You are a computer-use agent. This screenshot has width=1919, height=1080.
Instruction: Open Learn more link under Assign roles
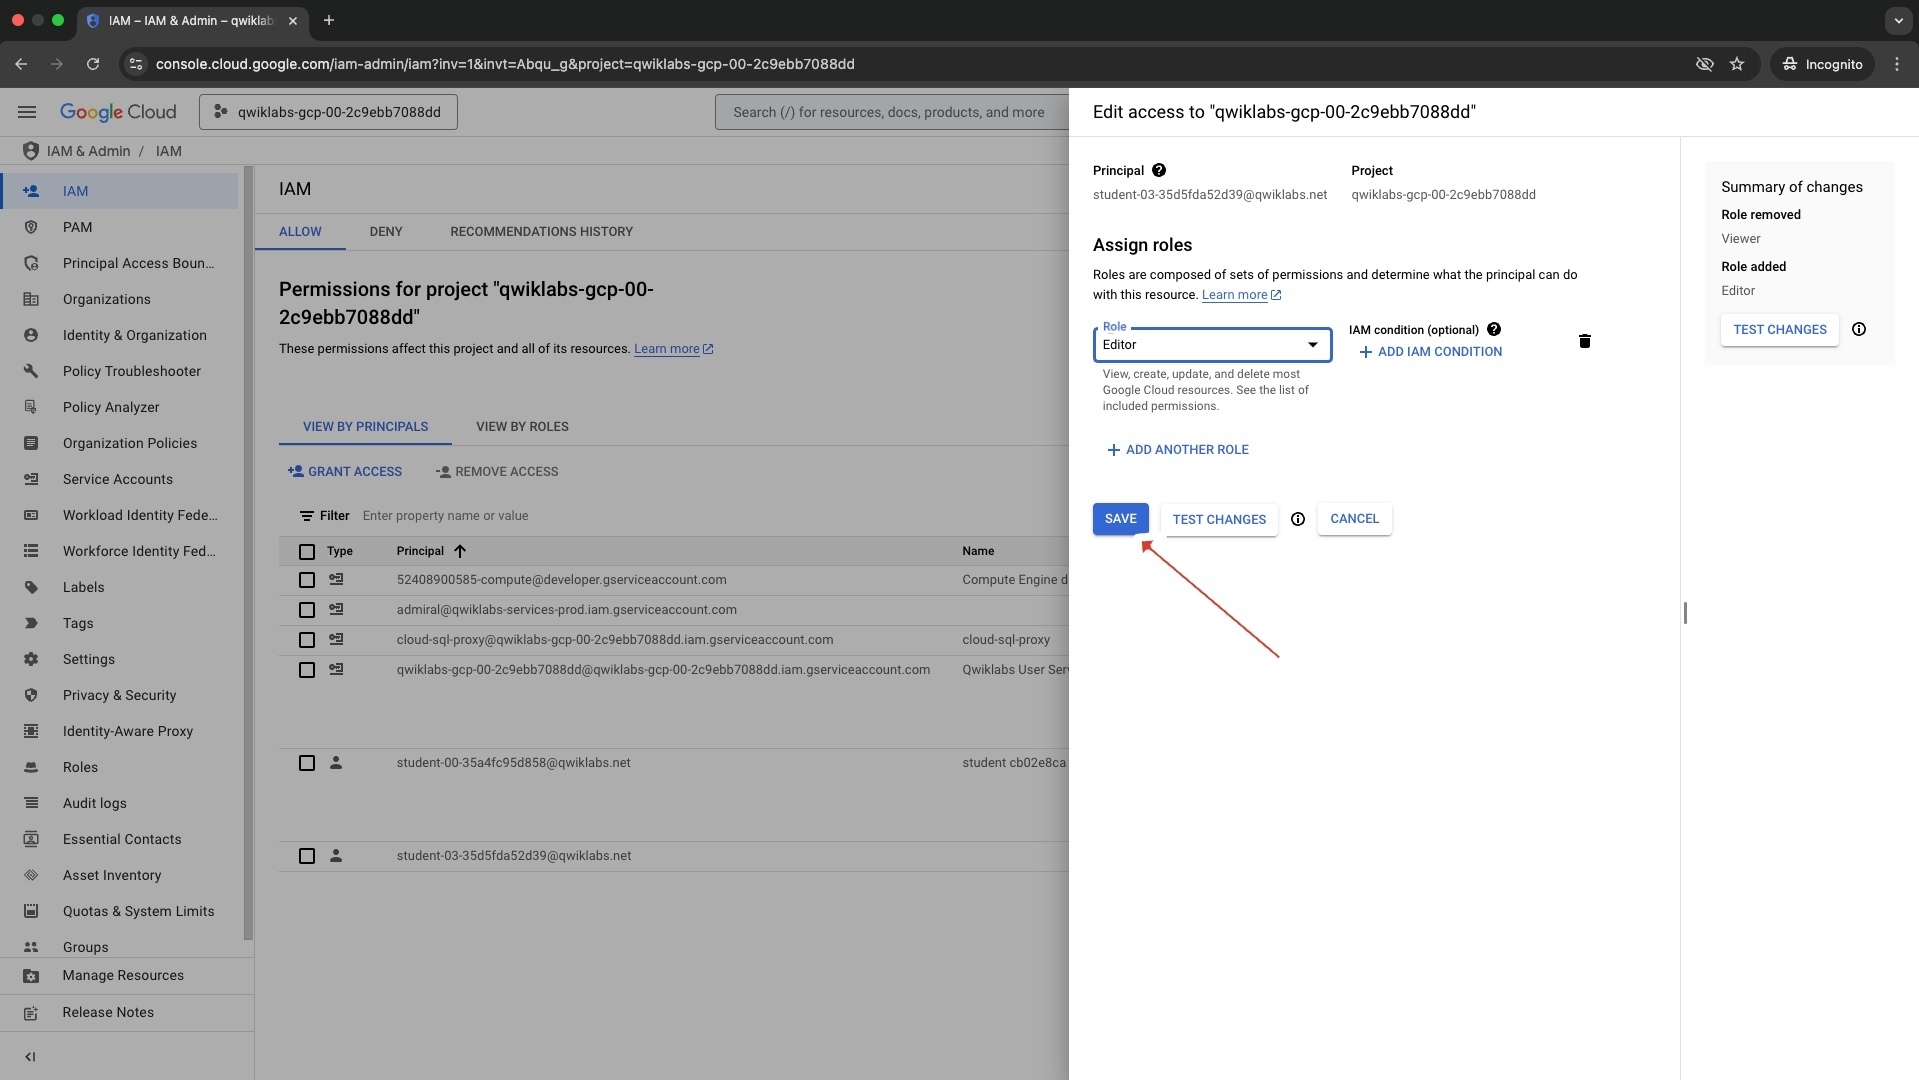(x=1241, y=295)
